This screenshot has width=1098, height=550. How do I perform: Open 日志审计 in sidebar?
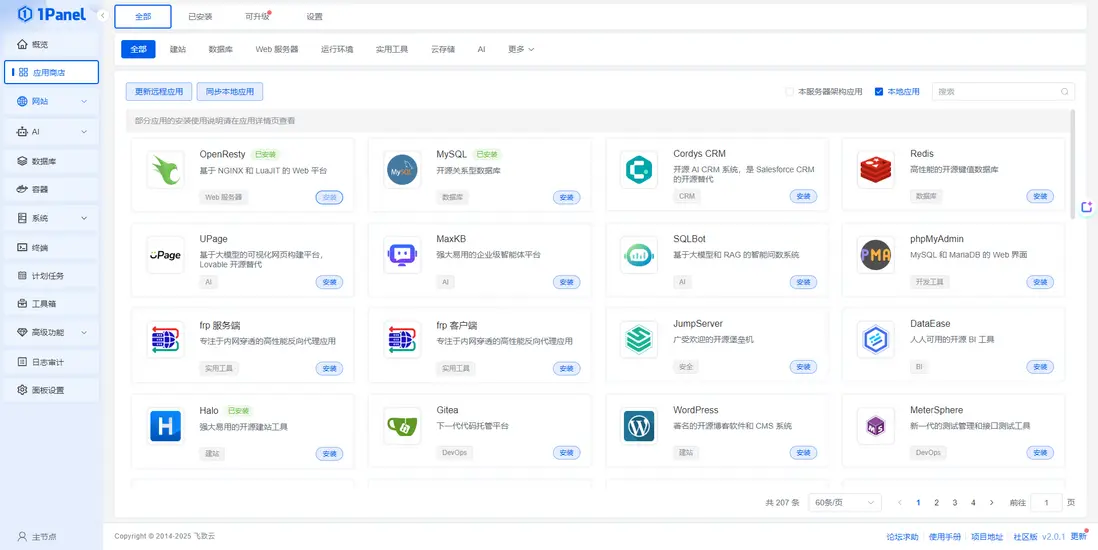(x=51, y=362)
